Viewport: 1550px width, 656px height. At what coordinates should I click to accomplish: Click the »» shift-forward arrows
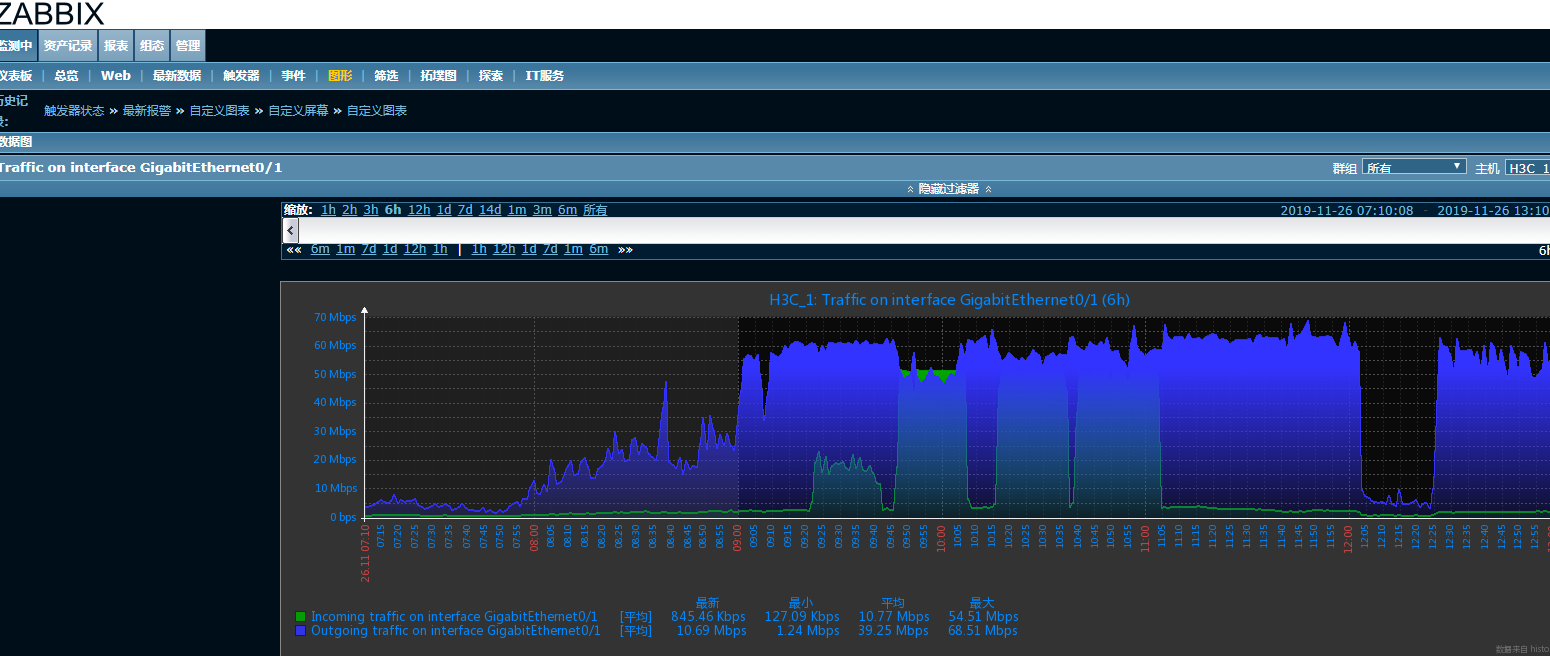coord(625,249)
